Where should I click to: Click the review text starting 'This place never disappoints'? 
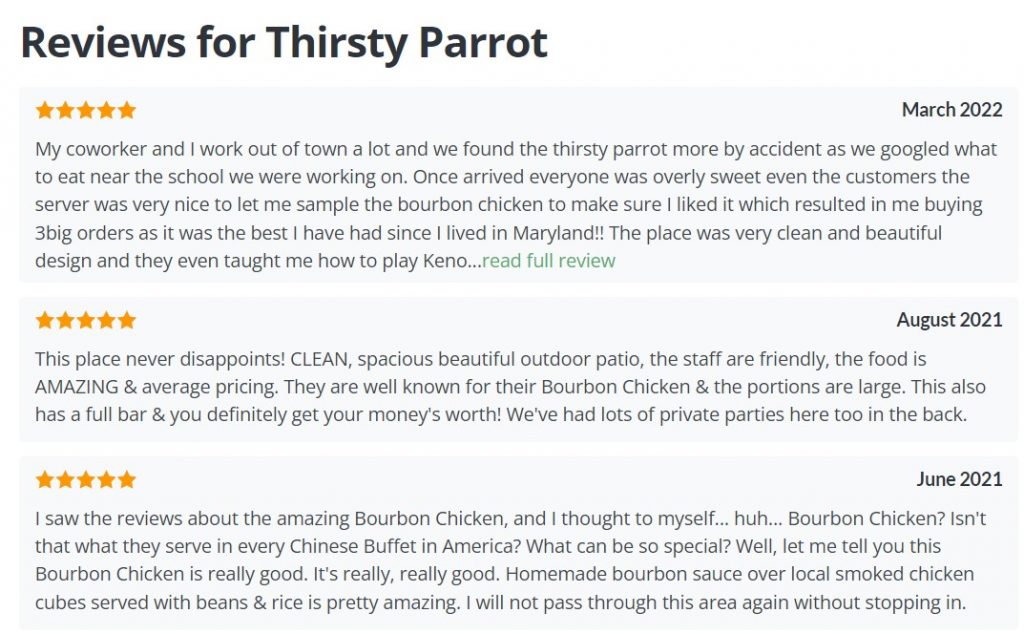(510, 387)
